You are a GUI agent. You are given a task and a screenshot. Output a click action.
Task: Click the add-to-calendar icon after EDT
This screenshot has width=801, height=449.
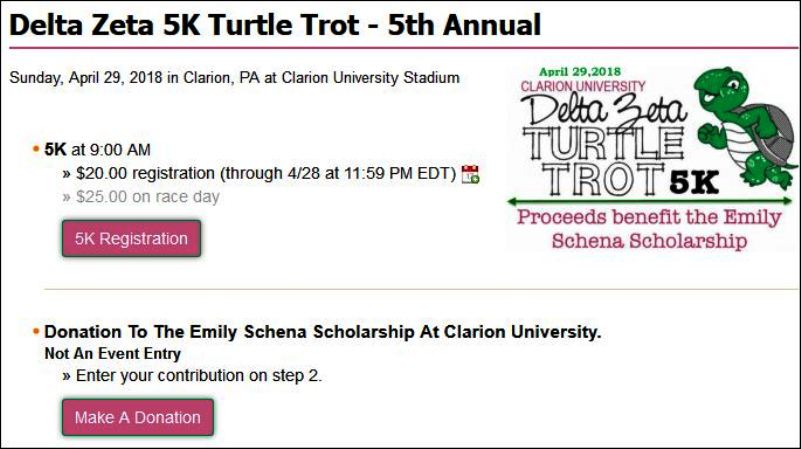[x=470, y=174]
